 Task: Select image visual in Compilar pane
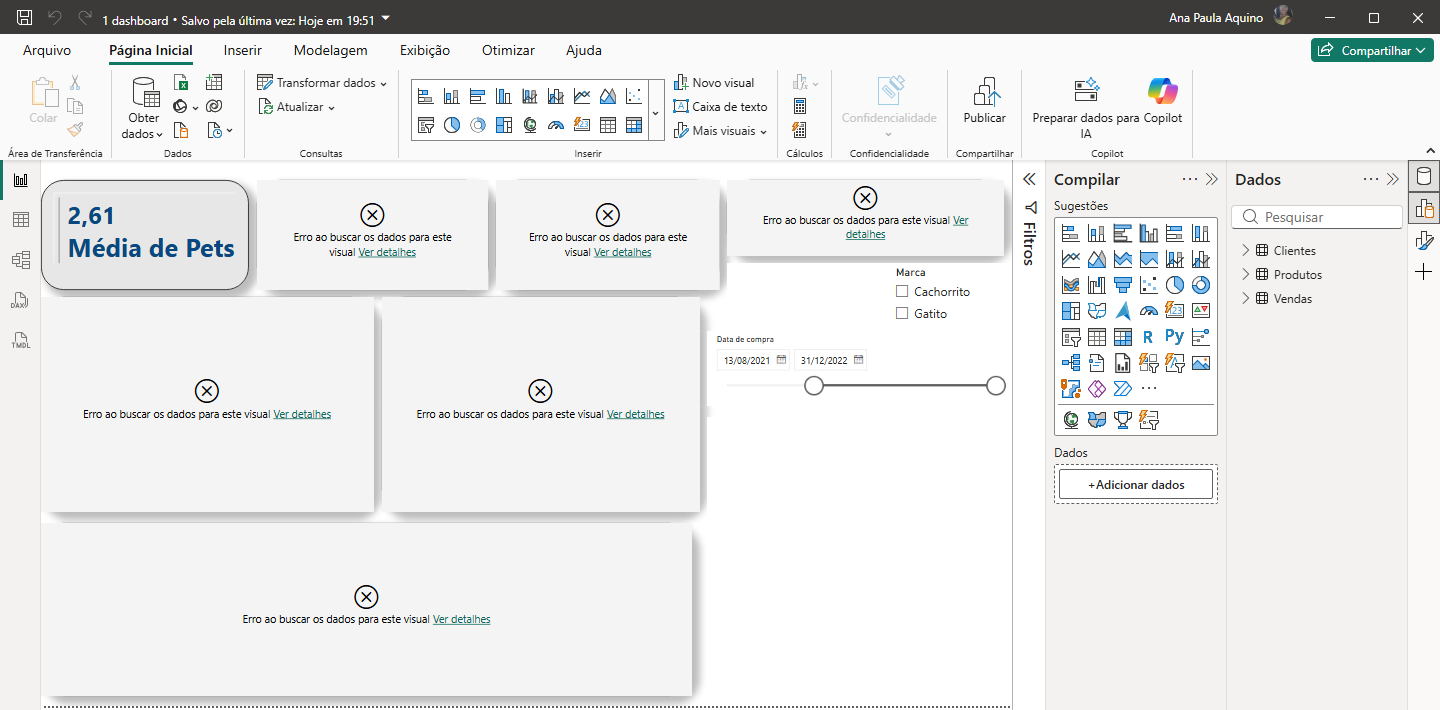pyautogui.click(x=1201, y=363)
